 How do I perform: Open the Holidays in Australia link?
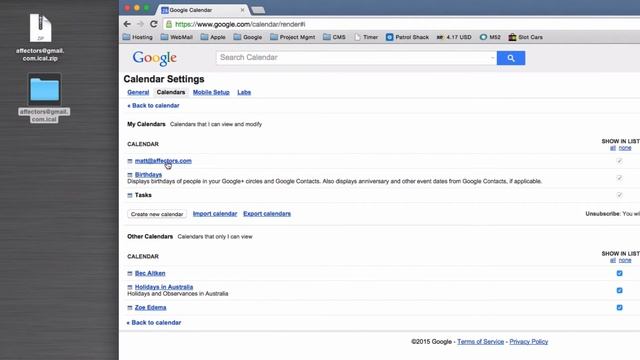coord(164,287)
